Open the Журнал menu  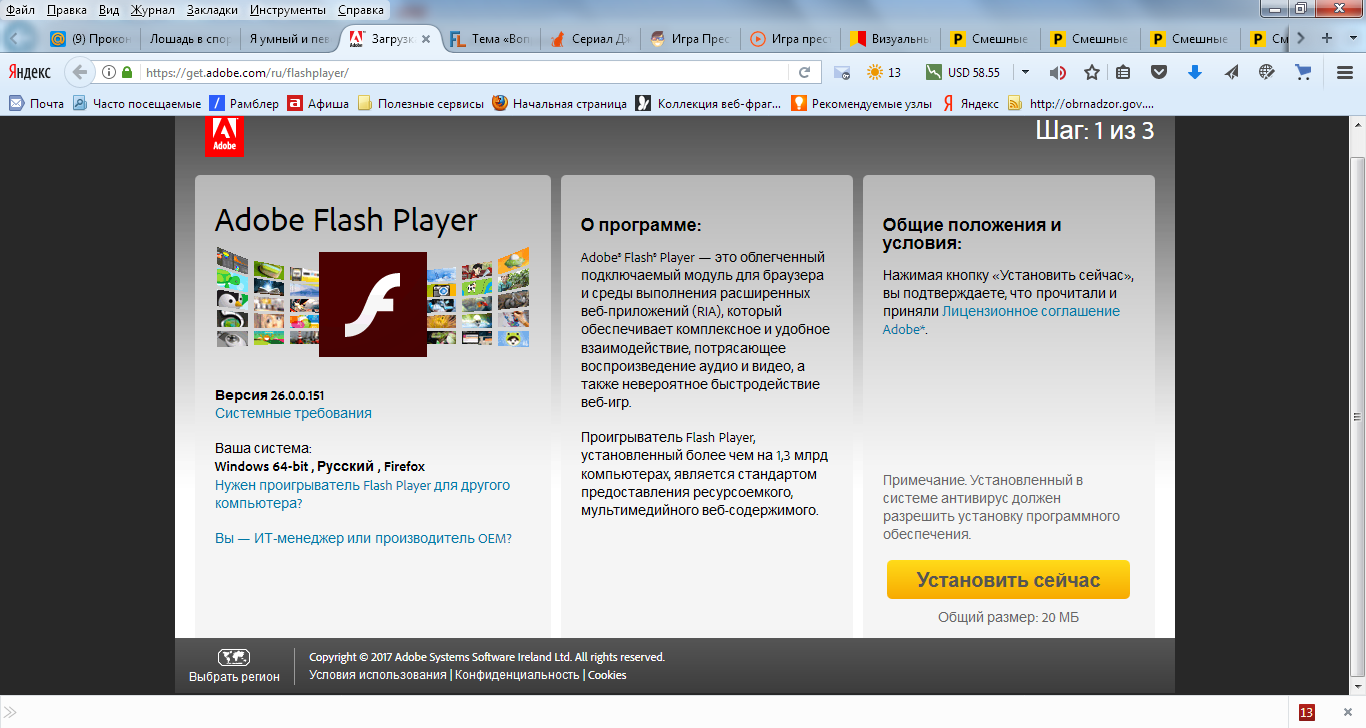tap(152, 10)
